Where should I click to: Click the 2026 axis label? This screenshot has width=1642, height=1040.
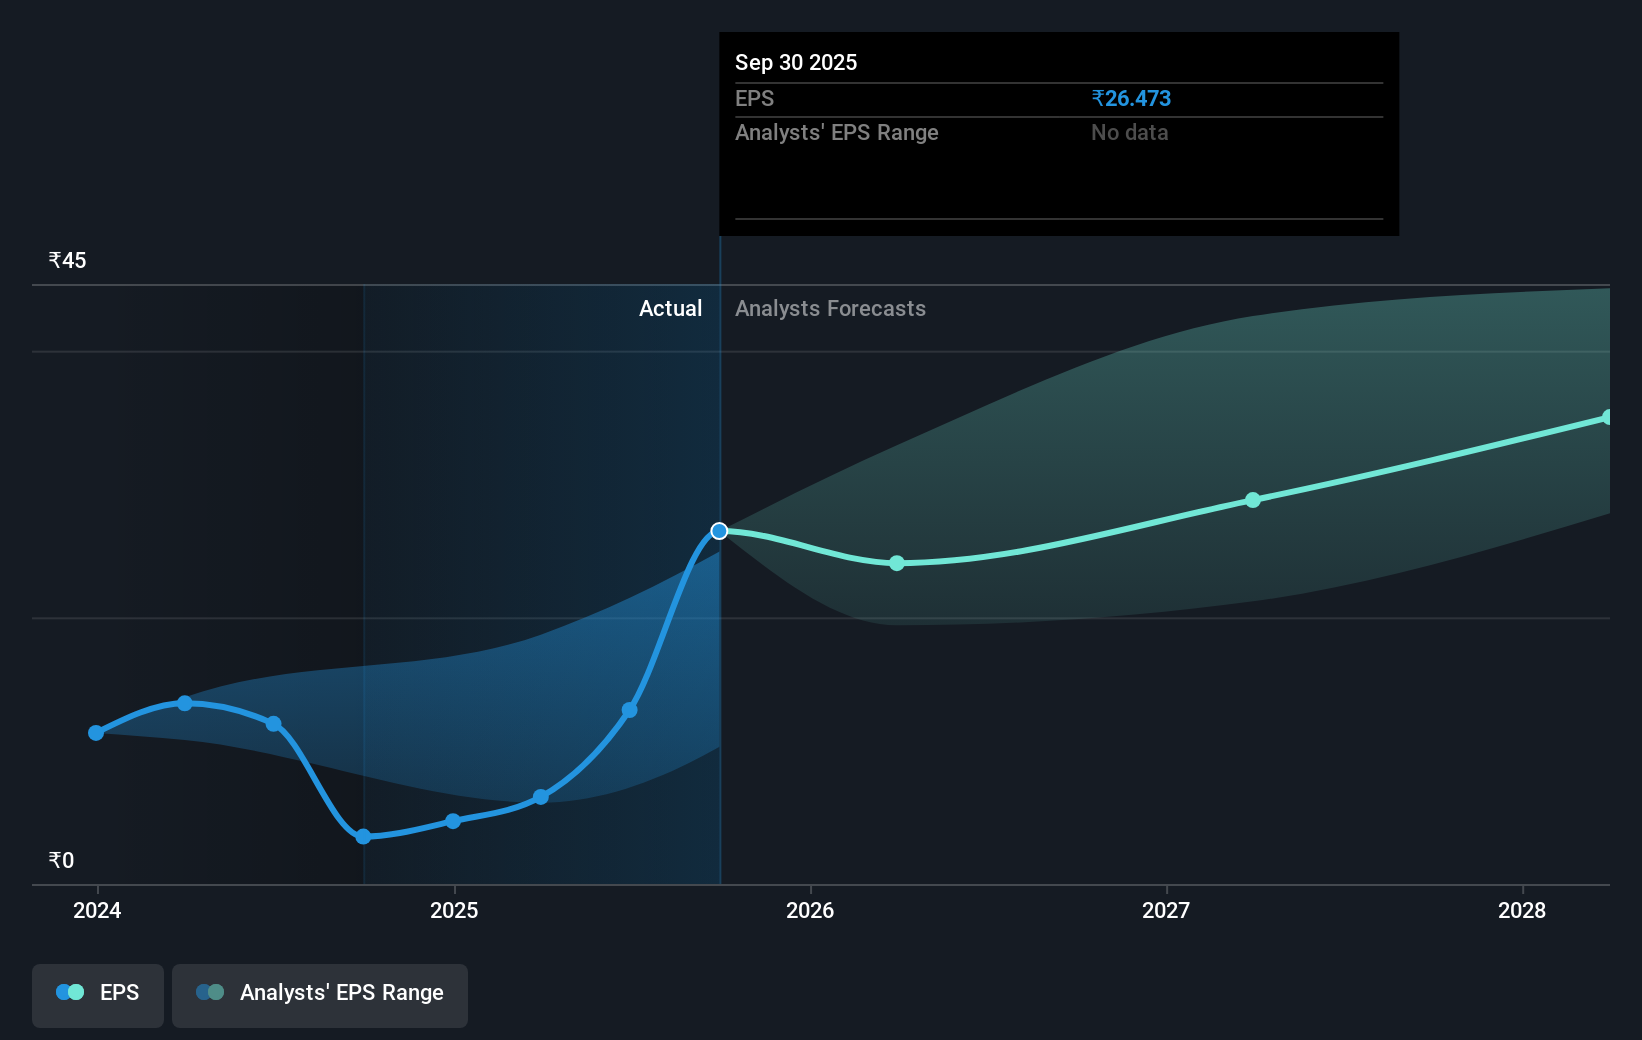pos(811,910)
